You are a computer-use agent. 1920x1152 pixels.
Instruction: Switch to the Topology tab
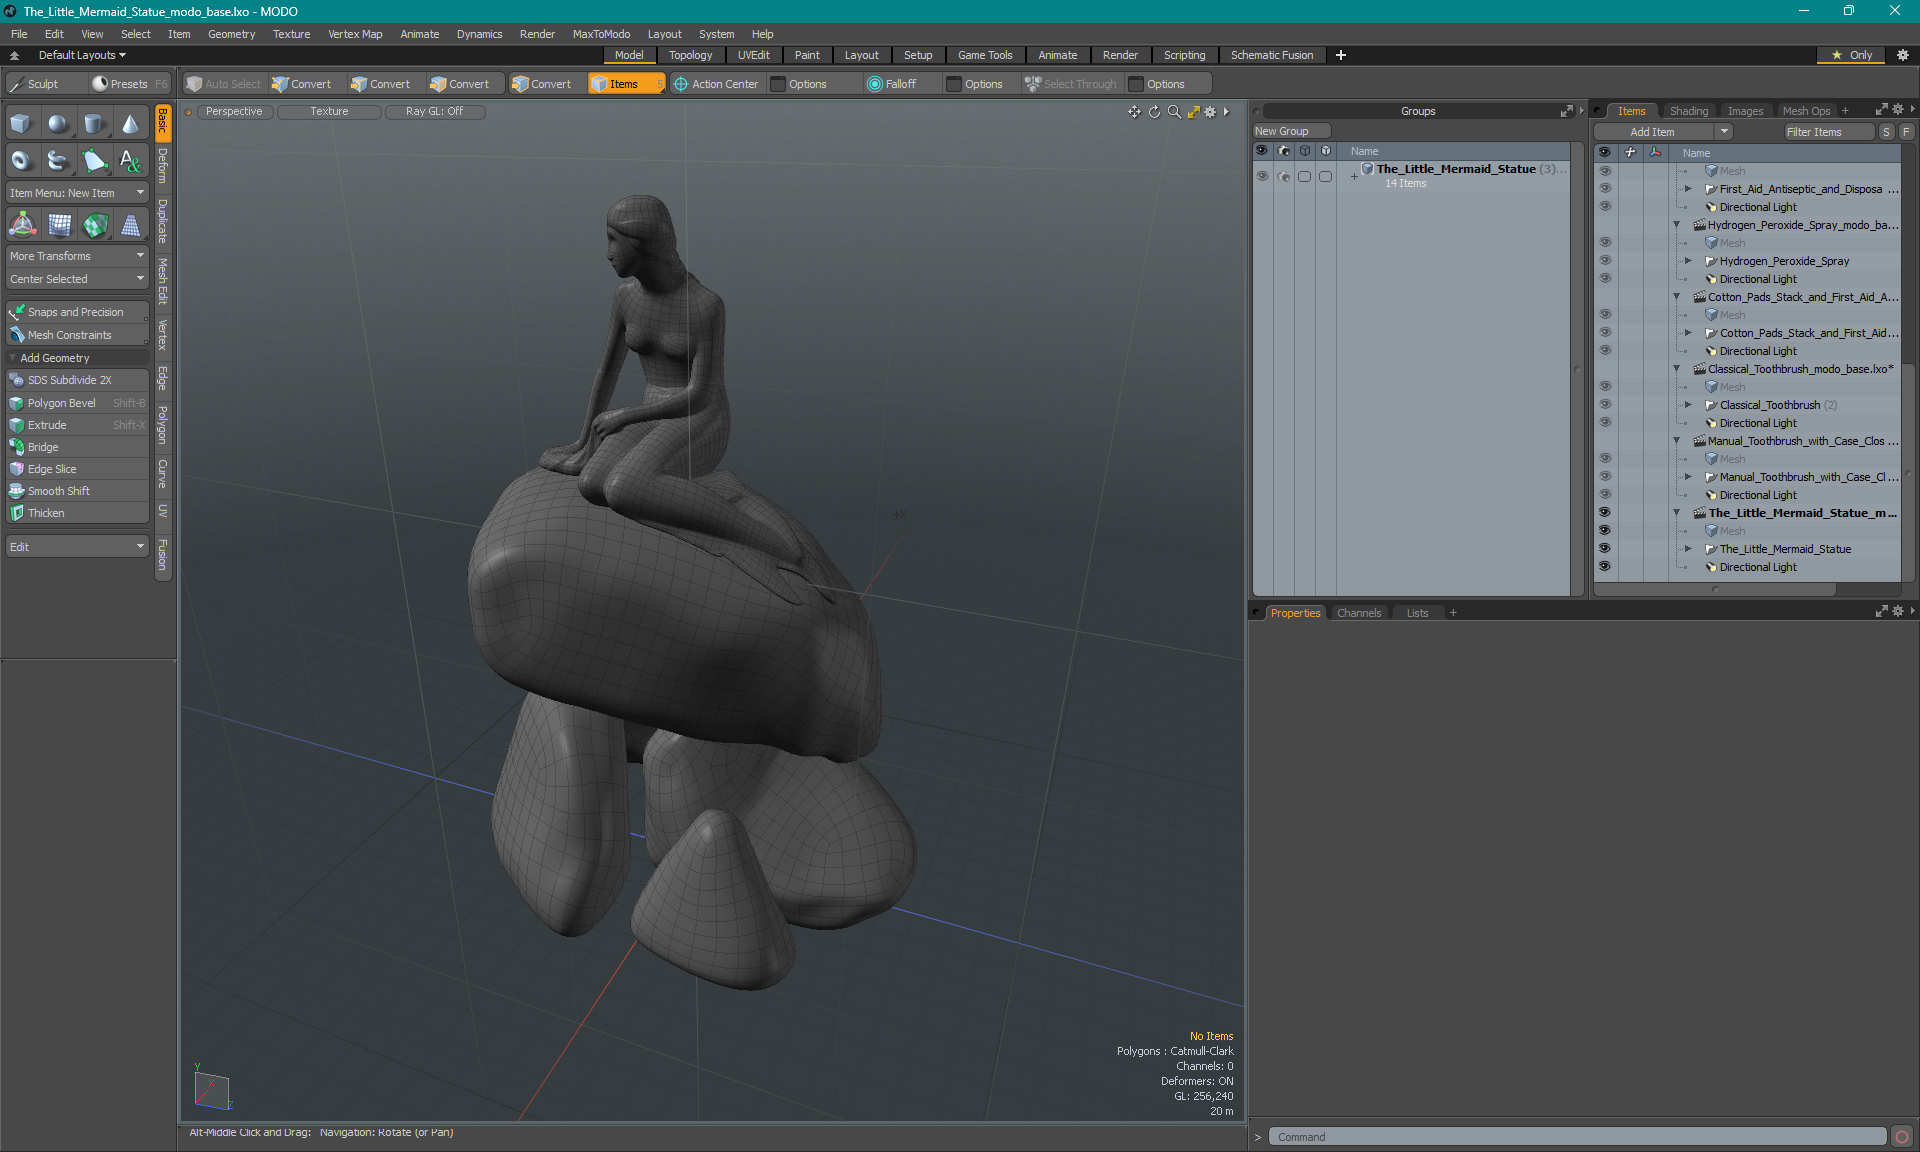point(690,55)
